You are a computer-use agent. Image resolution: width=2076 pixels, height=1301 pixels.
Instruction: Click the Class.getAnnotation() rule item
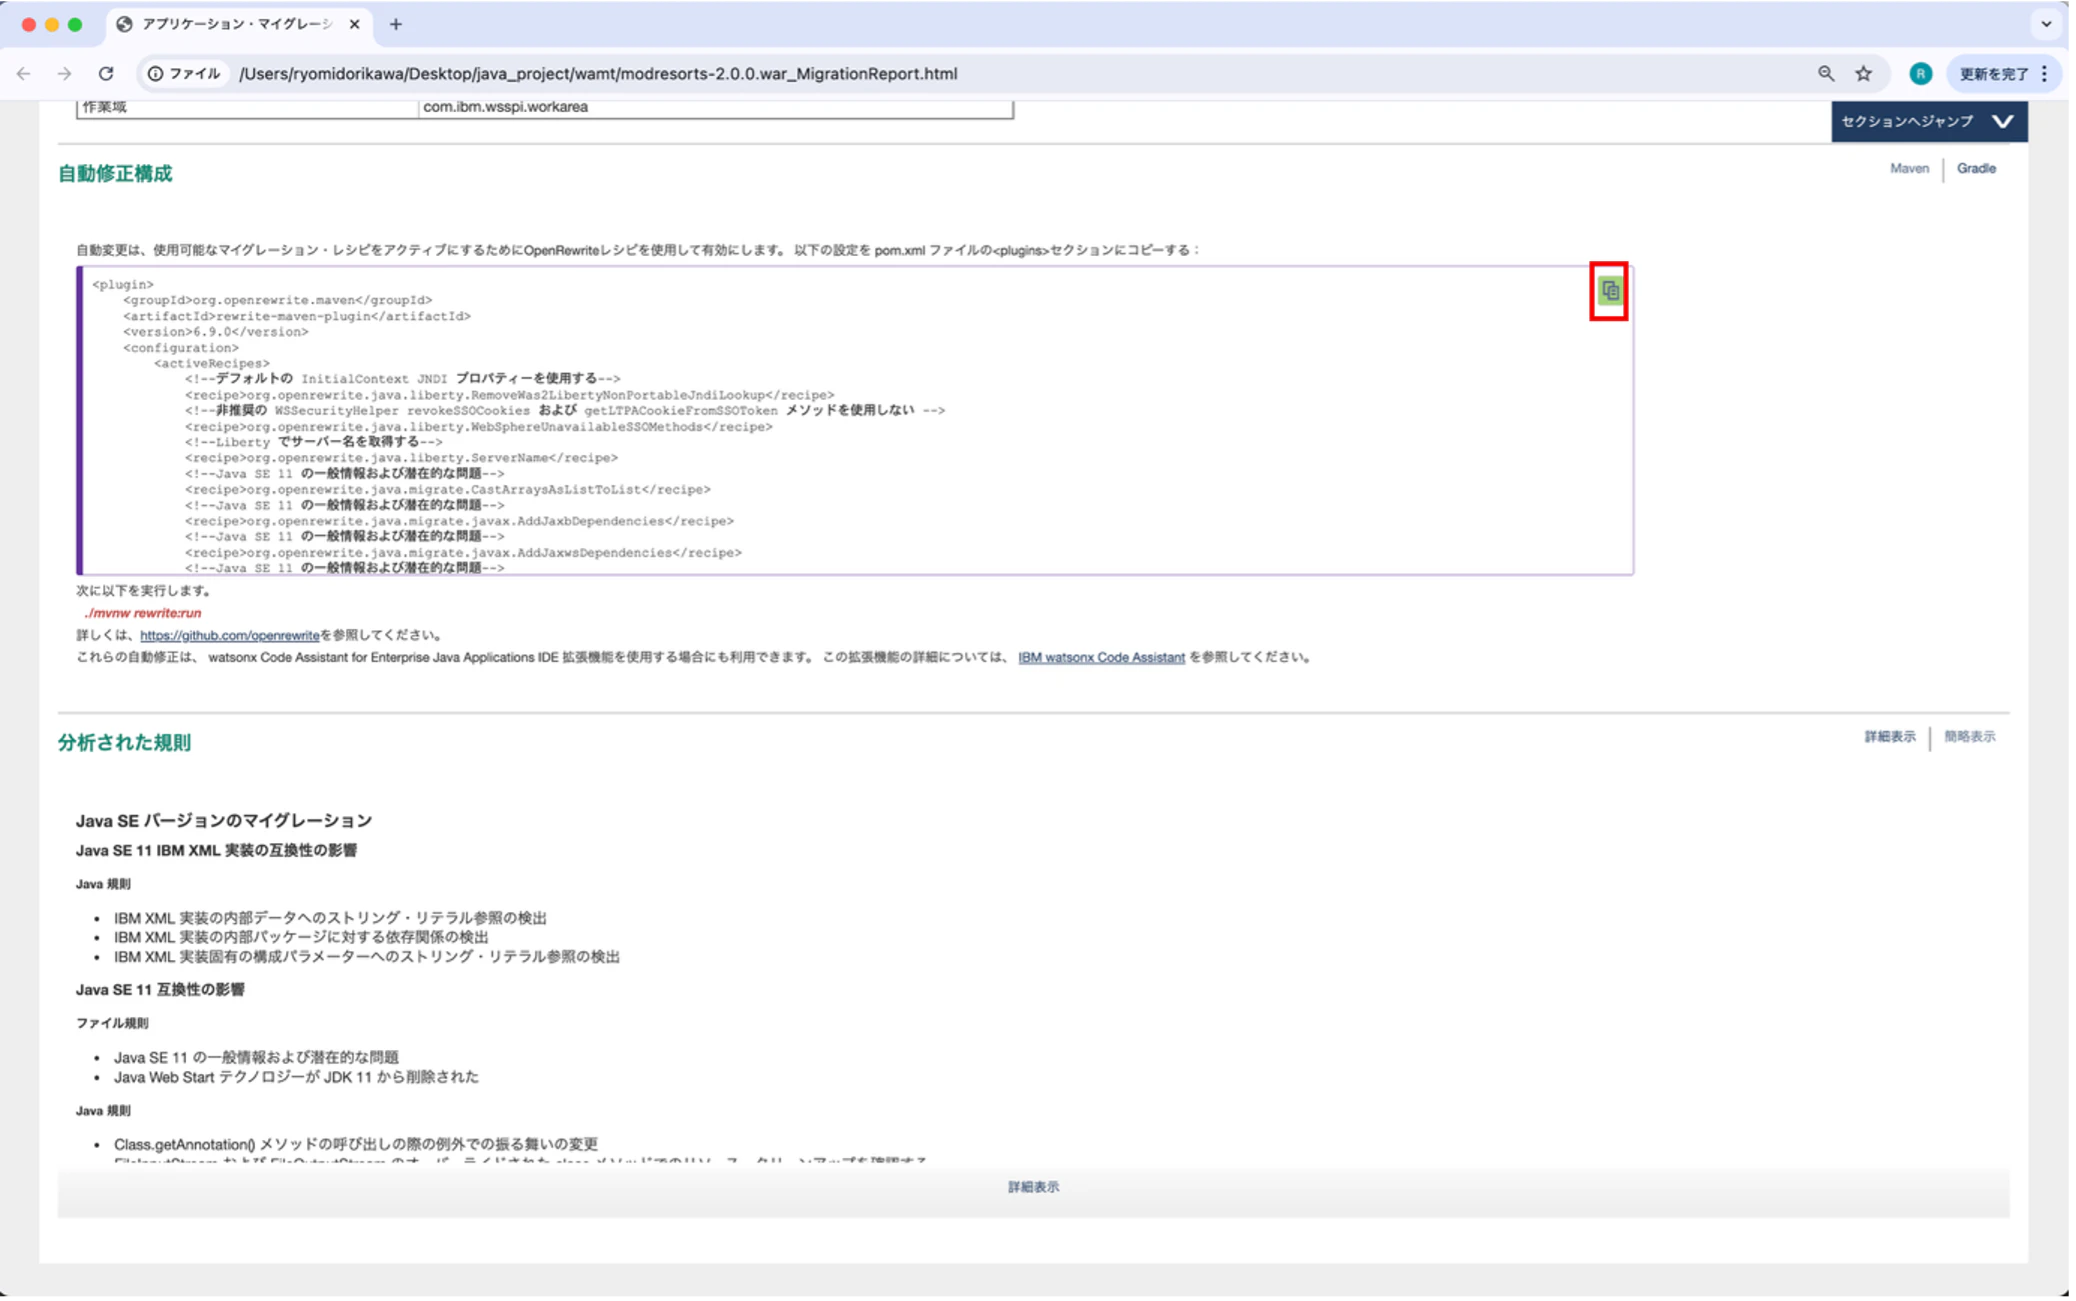(356, 1145)
